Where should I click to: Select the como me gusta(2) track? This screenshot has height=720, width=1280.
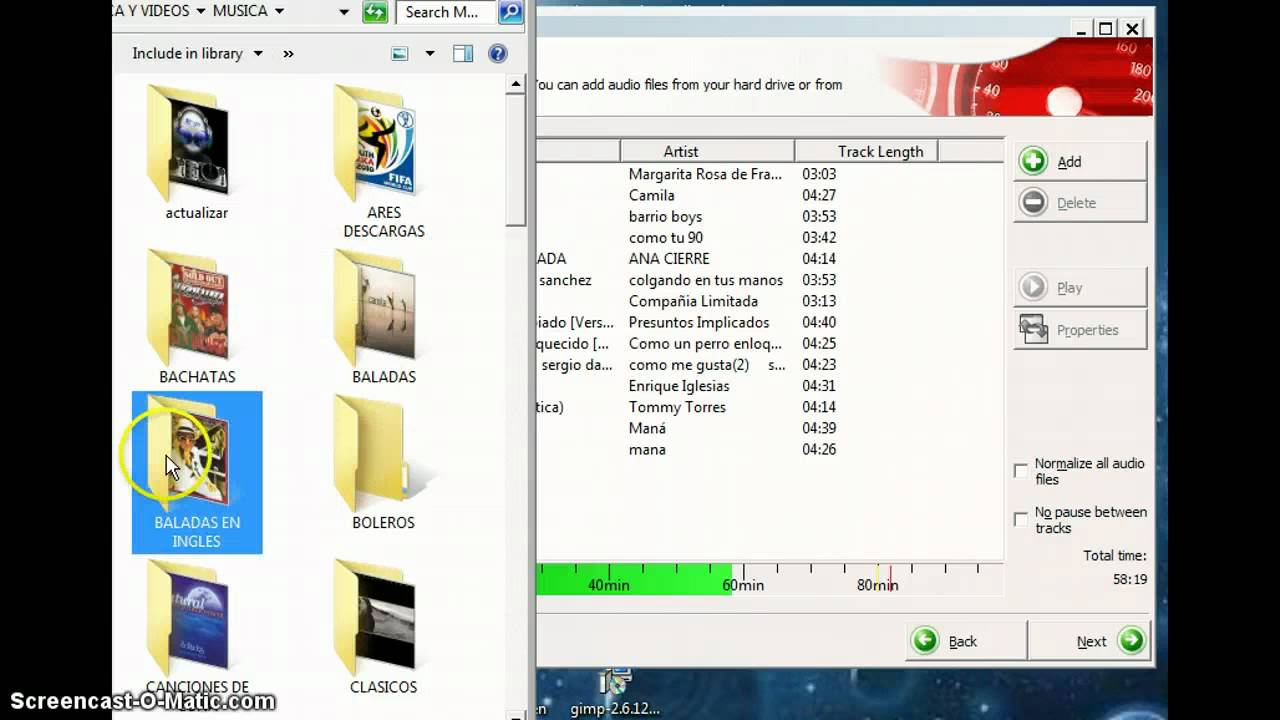point(769,364)
